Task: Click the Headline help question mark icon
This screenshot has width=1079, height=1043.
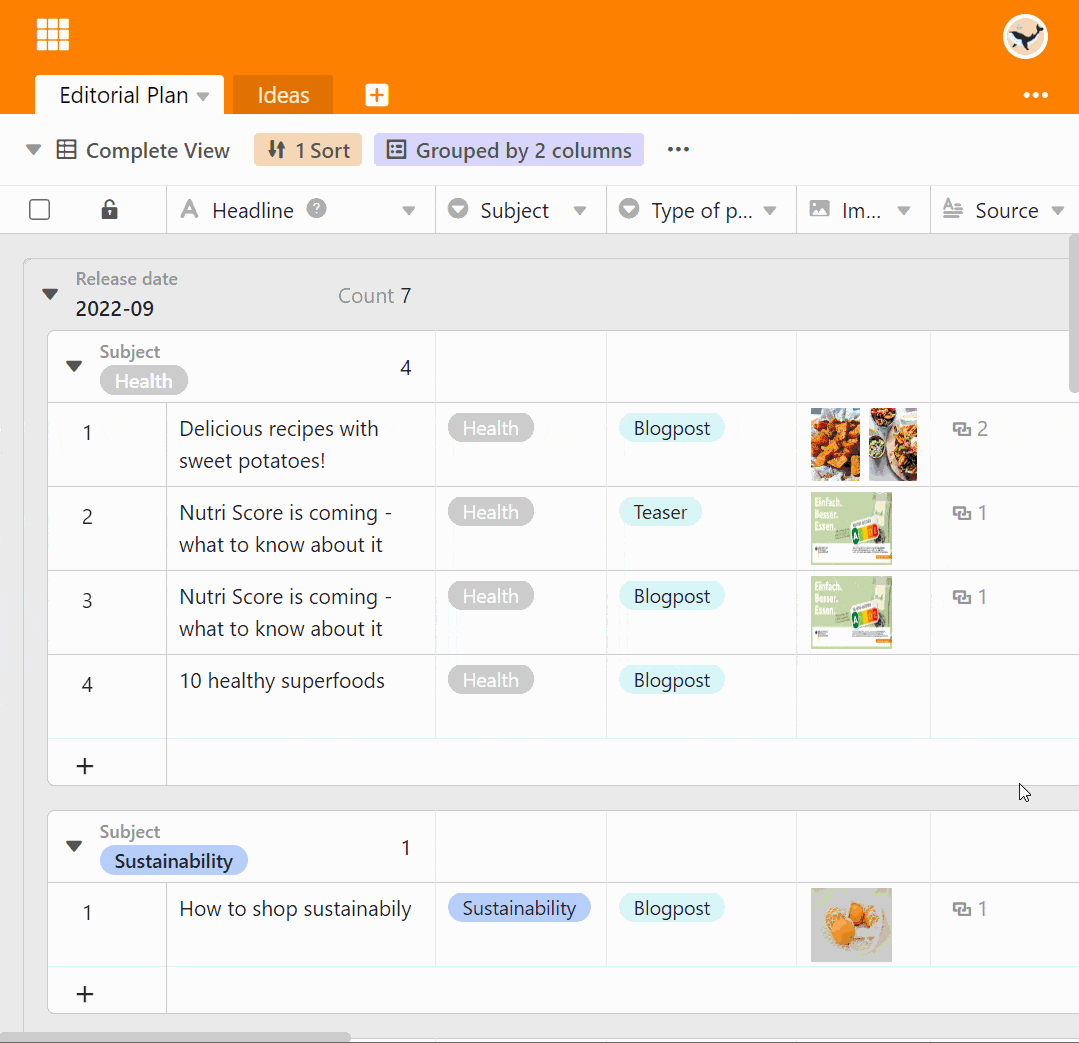Action: click(x=317, y=209)
